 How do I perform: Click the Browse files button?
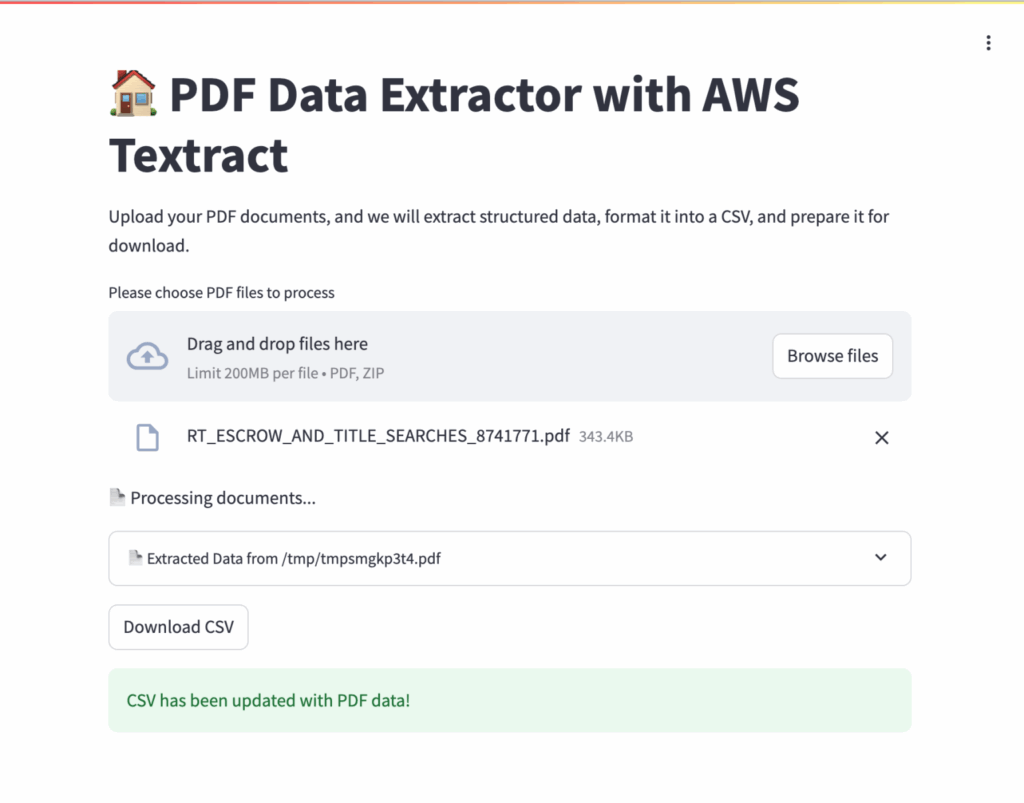point(832,356)
